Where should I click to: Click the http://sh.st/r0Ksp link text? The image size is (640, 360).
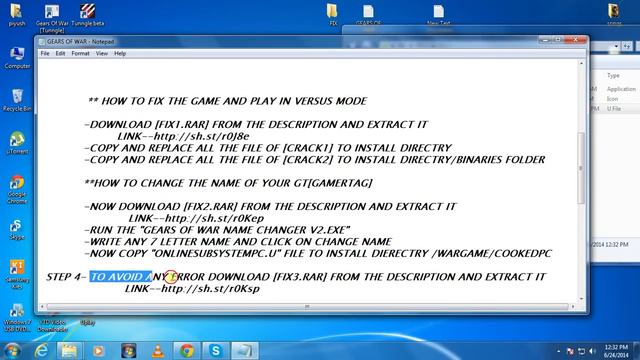pyautogui.click(x=211, y=289)
